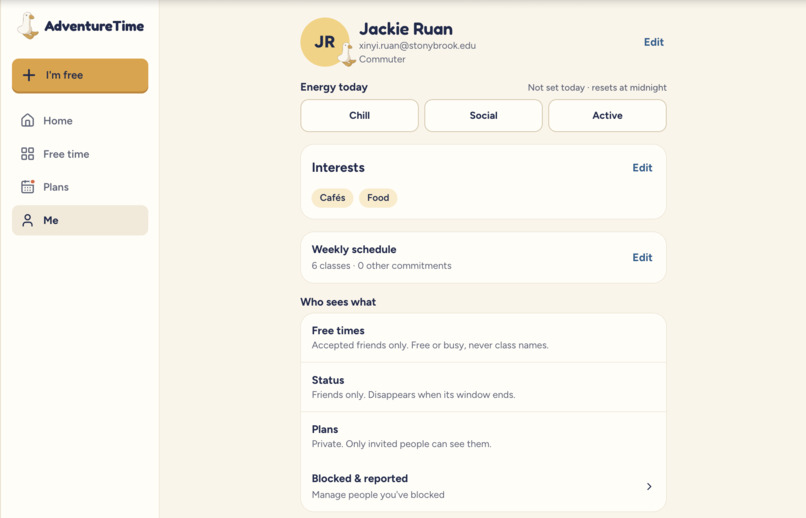This screenshot has width=806, height=518.
Task: Click the Commuter label
Action: [x=382, y=59]
